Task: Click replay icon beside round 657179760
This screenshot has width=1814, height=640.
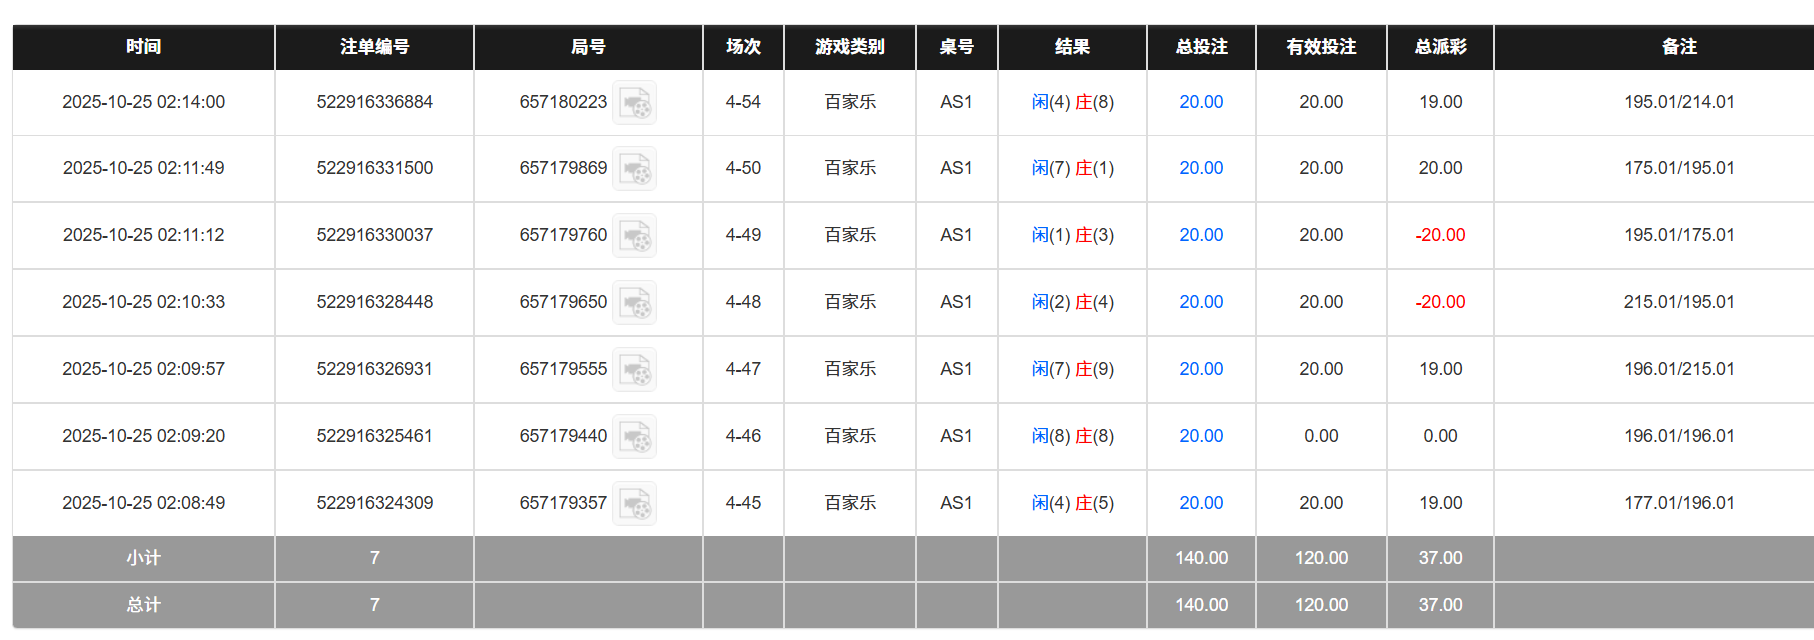Action: [634, 236]
